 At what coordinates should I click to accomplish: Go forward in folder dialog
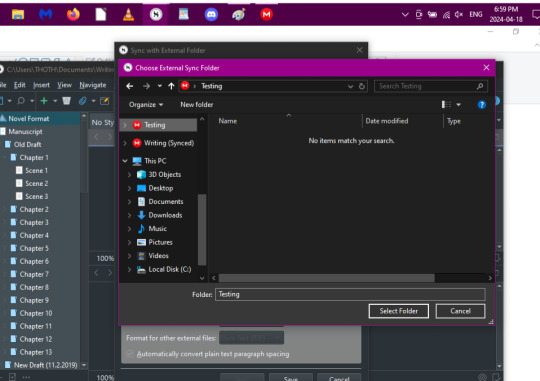[146, 86]
